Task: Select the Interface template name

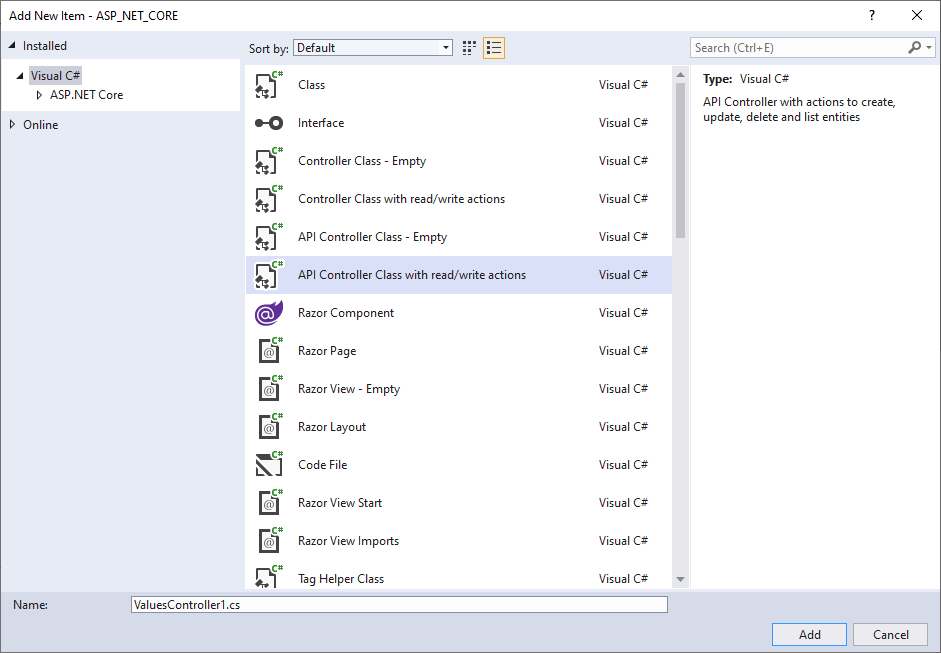Action: coord(321,123)
